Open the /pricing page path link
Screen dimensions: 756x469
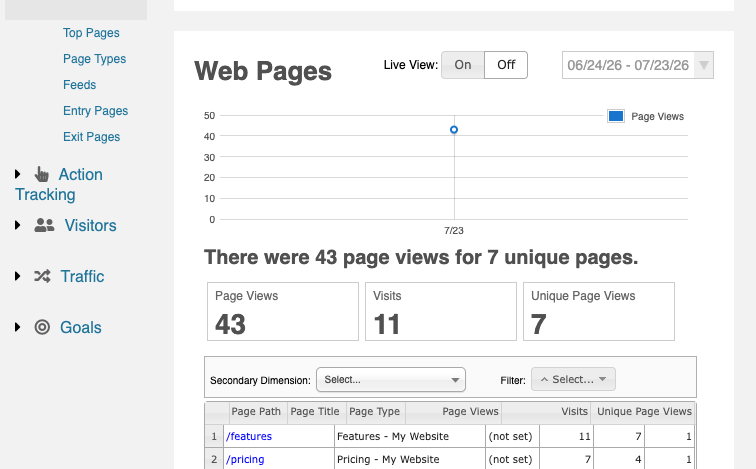coord(245,459)
